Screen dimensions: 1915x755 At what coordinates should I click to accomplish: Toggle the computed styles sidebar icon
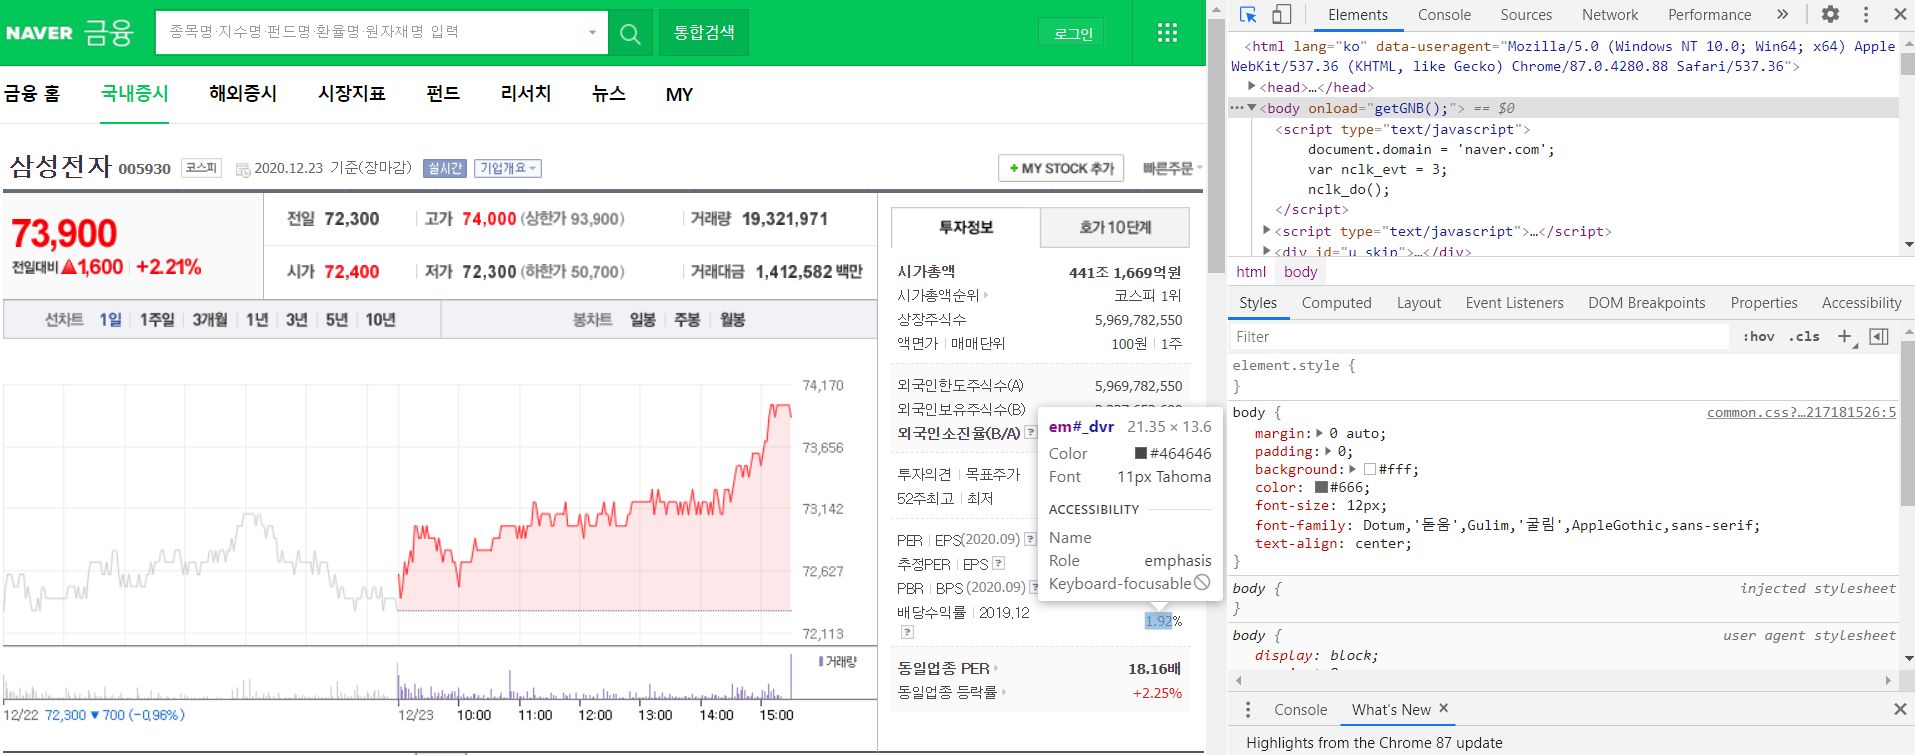coord(1879,336)
